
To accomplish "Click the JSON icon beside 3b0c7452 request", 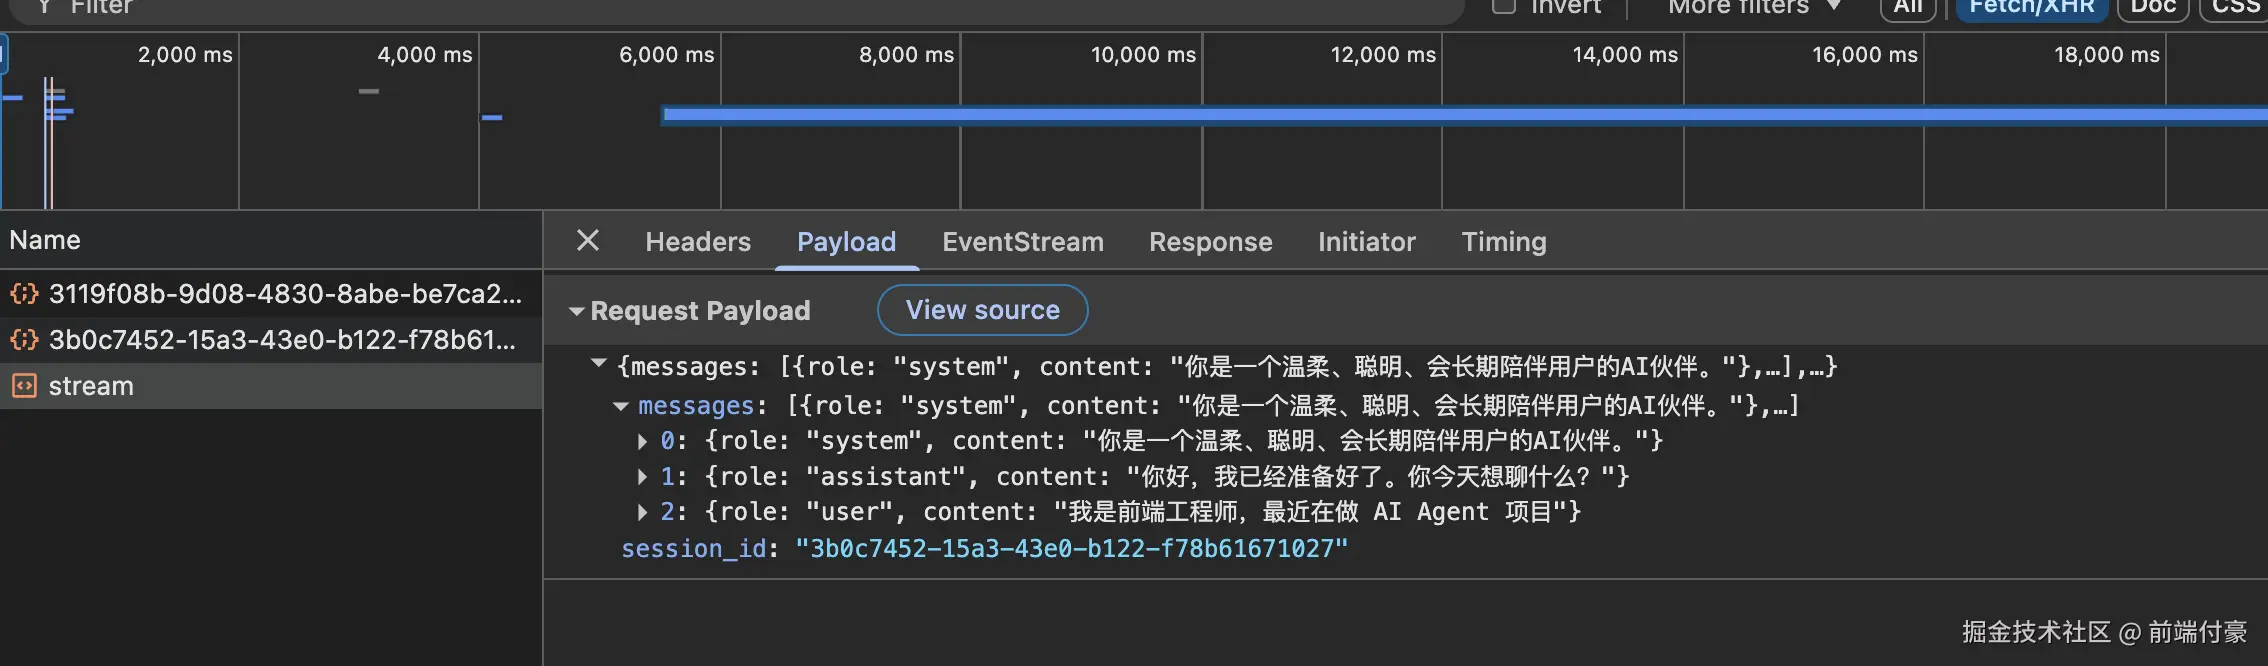I will tap(24, 340).
